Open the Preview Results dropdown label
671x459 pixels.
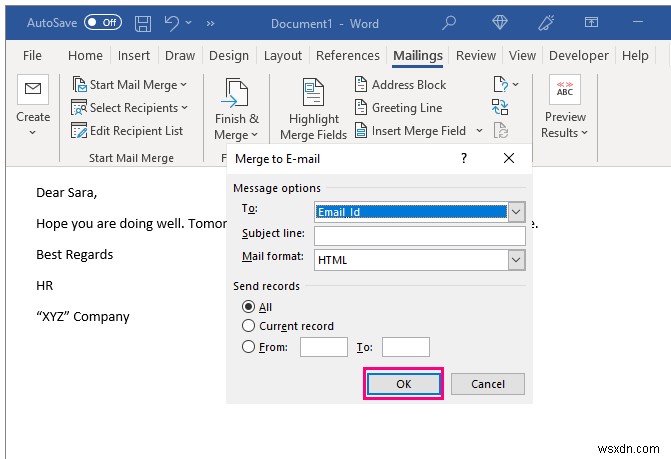(x=565, y=124)
